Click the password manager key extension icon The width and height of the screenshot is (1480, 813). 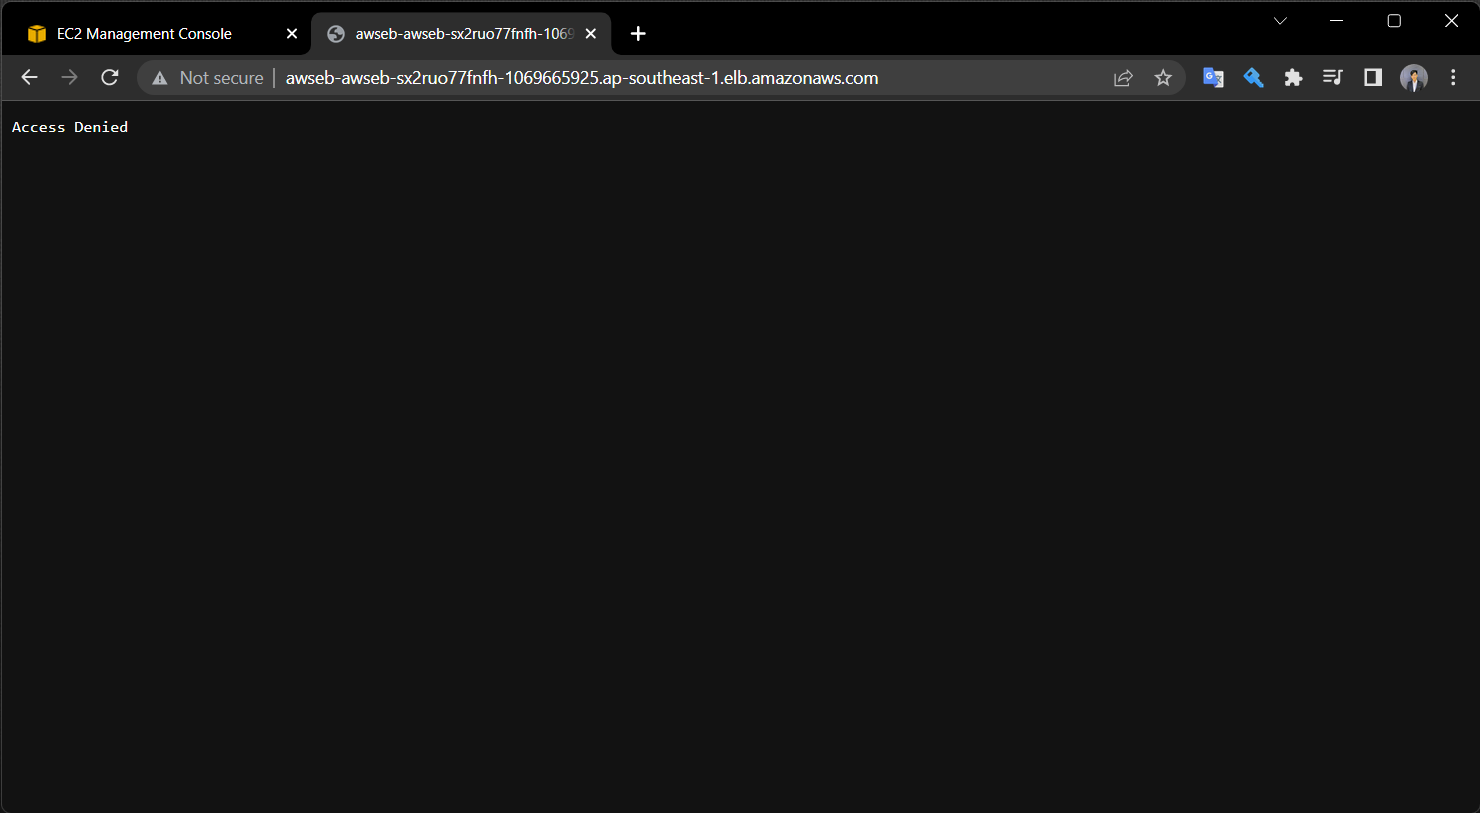click(x=1253, y=77)
